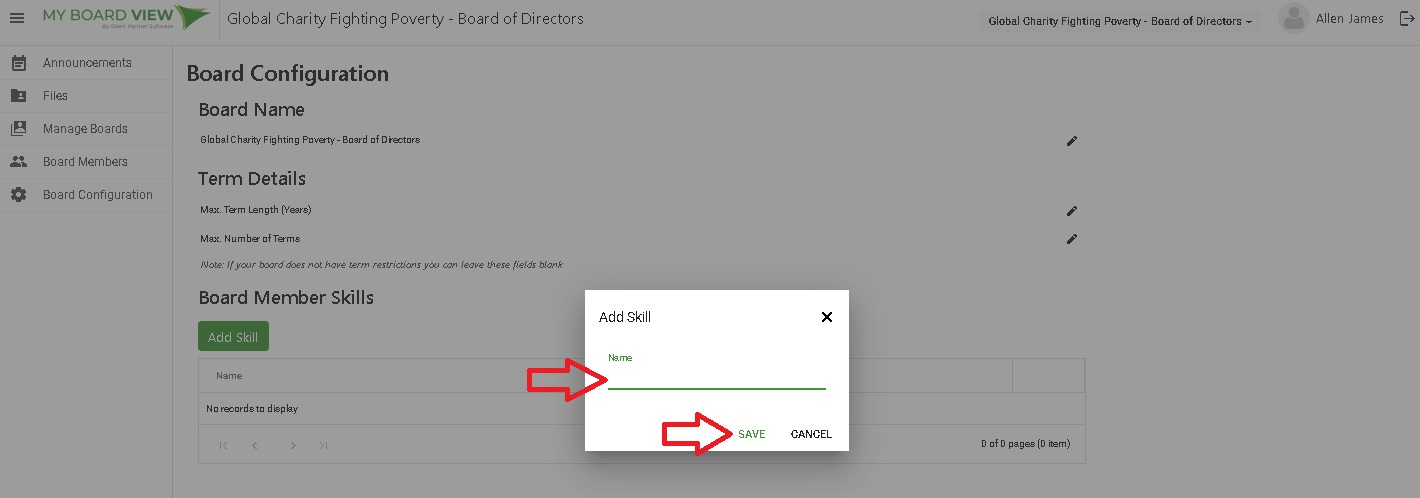The image size is (1420, 498).
Task: Go to next page in skills table
Action: 293,445
